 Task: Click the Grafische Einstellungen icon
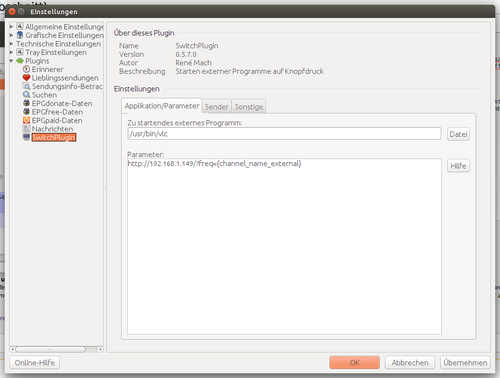(x=20, y=35)
